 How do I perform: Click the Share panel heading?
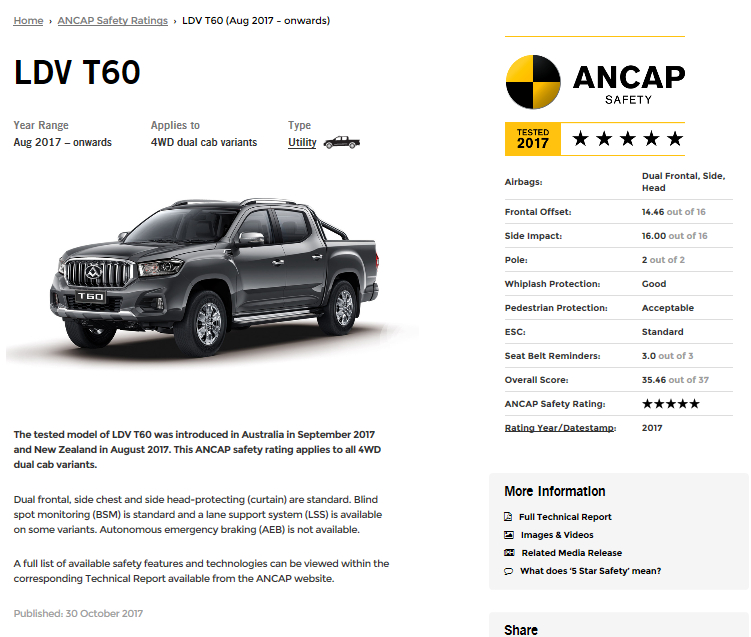click(521, 630)
